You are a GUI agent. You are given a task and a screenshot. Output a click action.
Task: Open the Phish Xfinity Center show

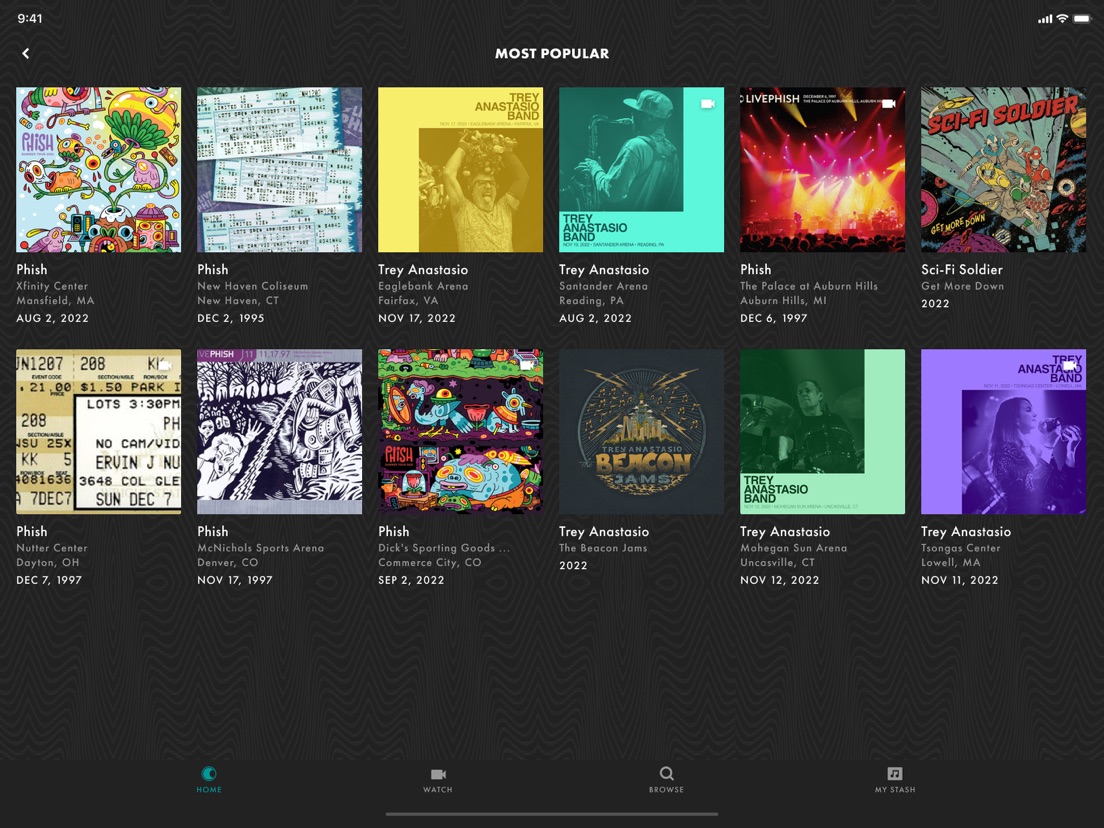pos(98,168)
